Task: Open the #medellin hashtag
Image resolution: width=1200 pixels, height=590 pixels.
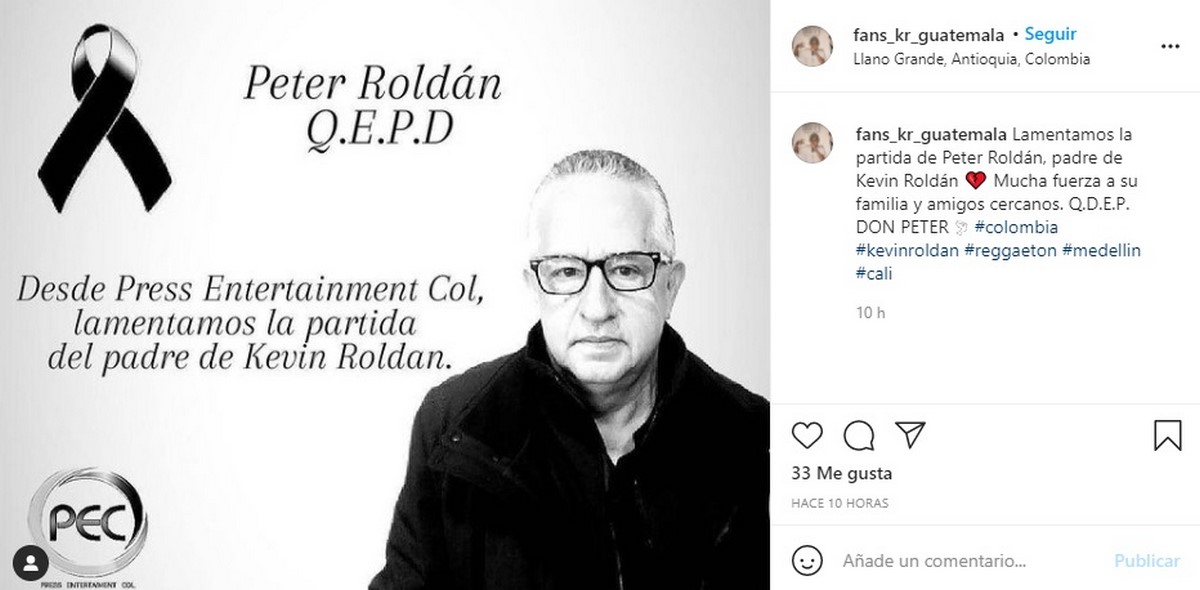Action: (1097, 251)
